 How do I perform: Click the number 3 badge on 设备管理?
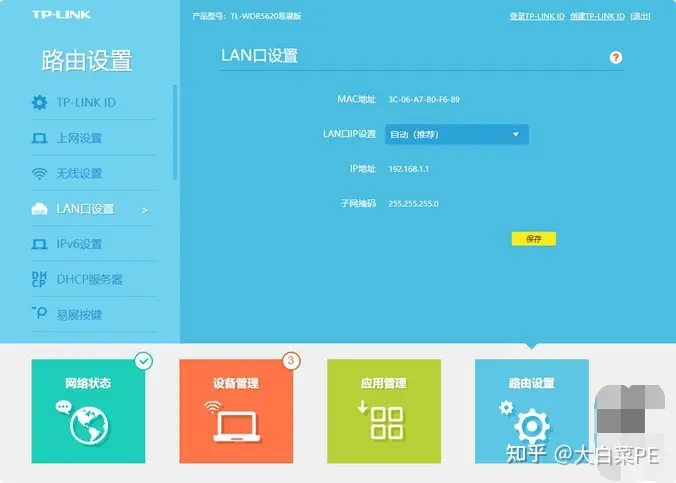(291, 361)
